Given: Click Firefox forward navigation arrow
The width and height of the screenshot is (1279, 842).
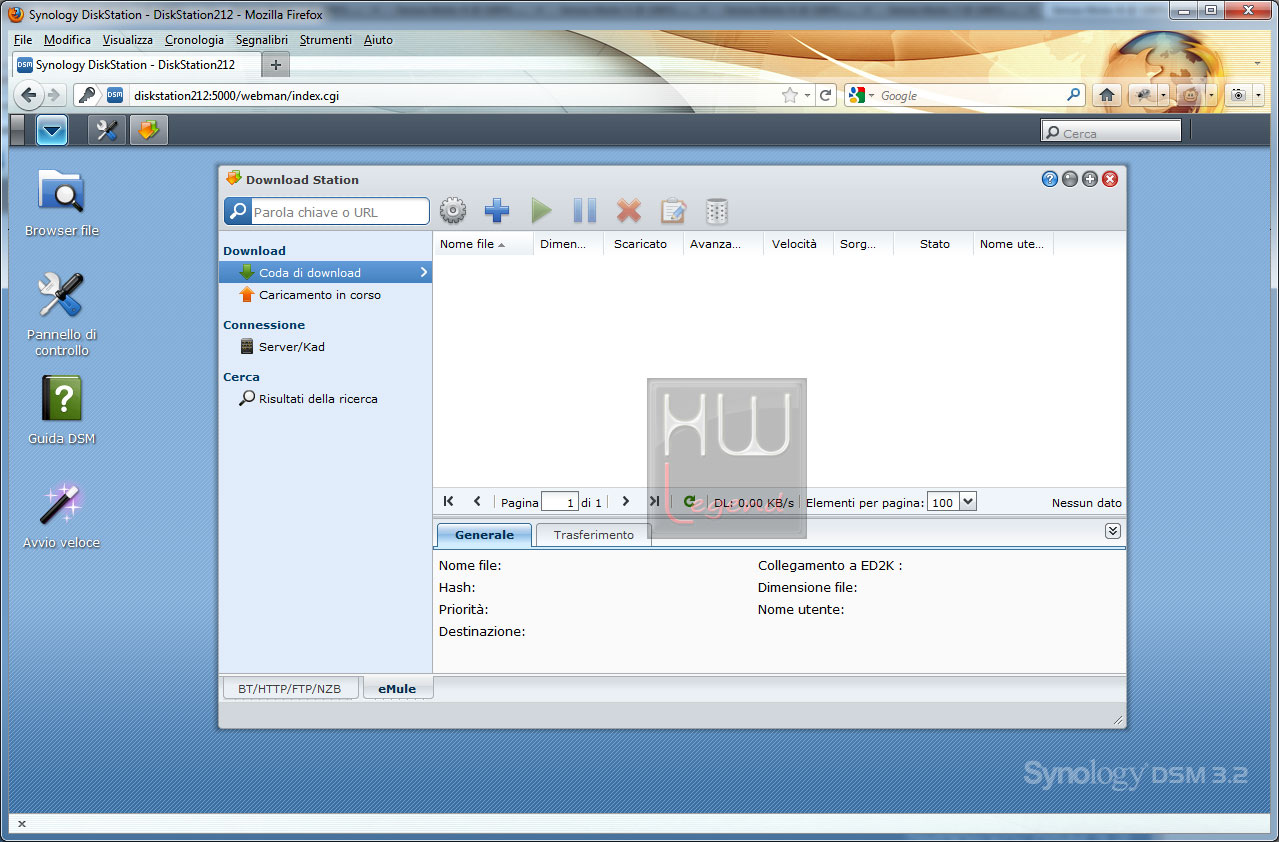Looking at the screenshot, I should 54,95.
